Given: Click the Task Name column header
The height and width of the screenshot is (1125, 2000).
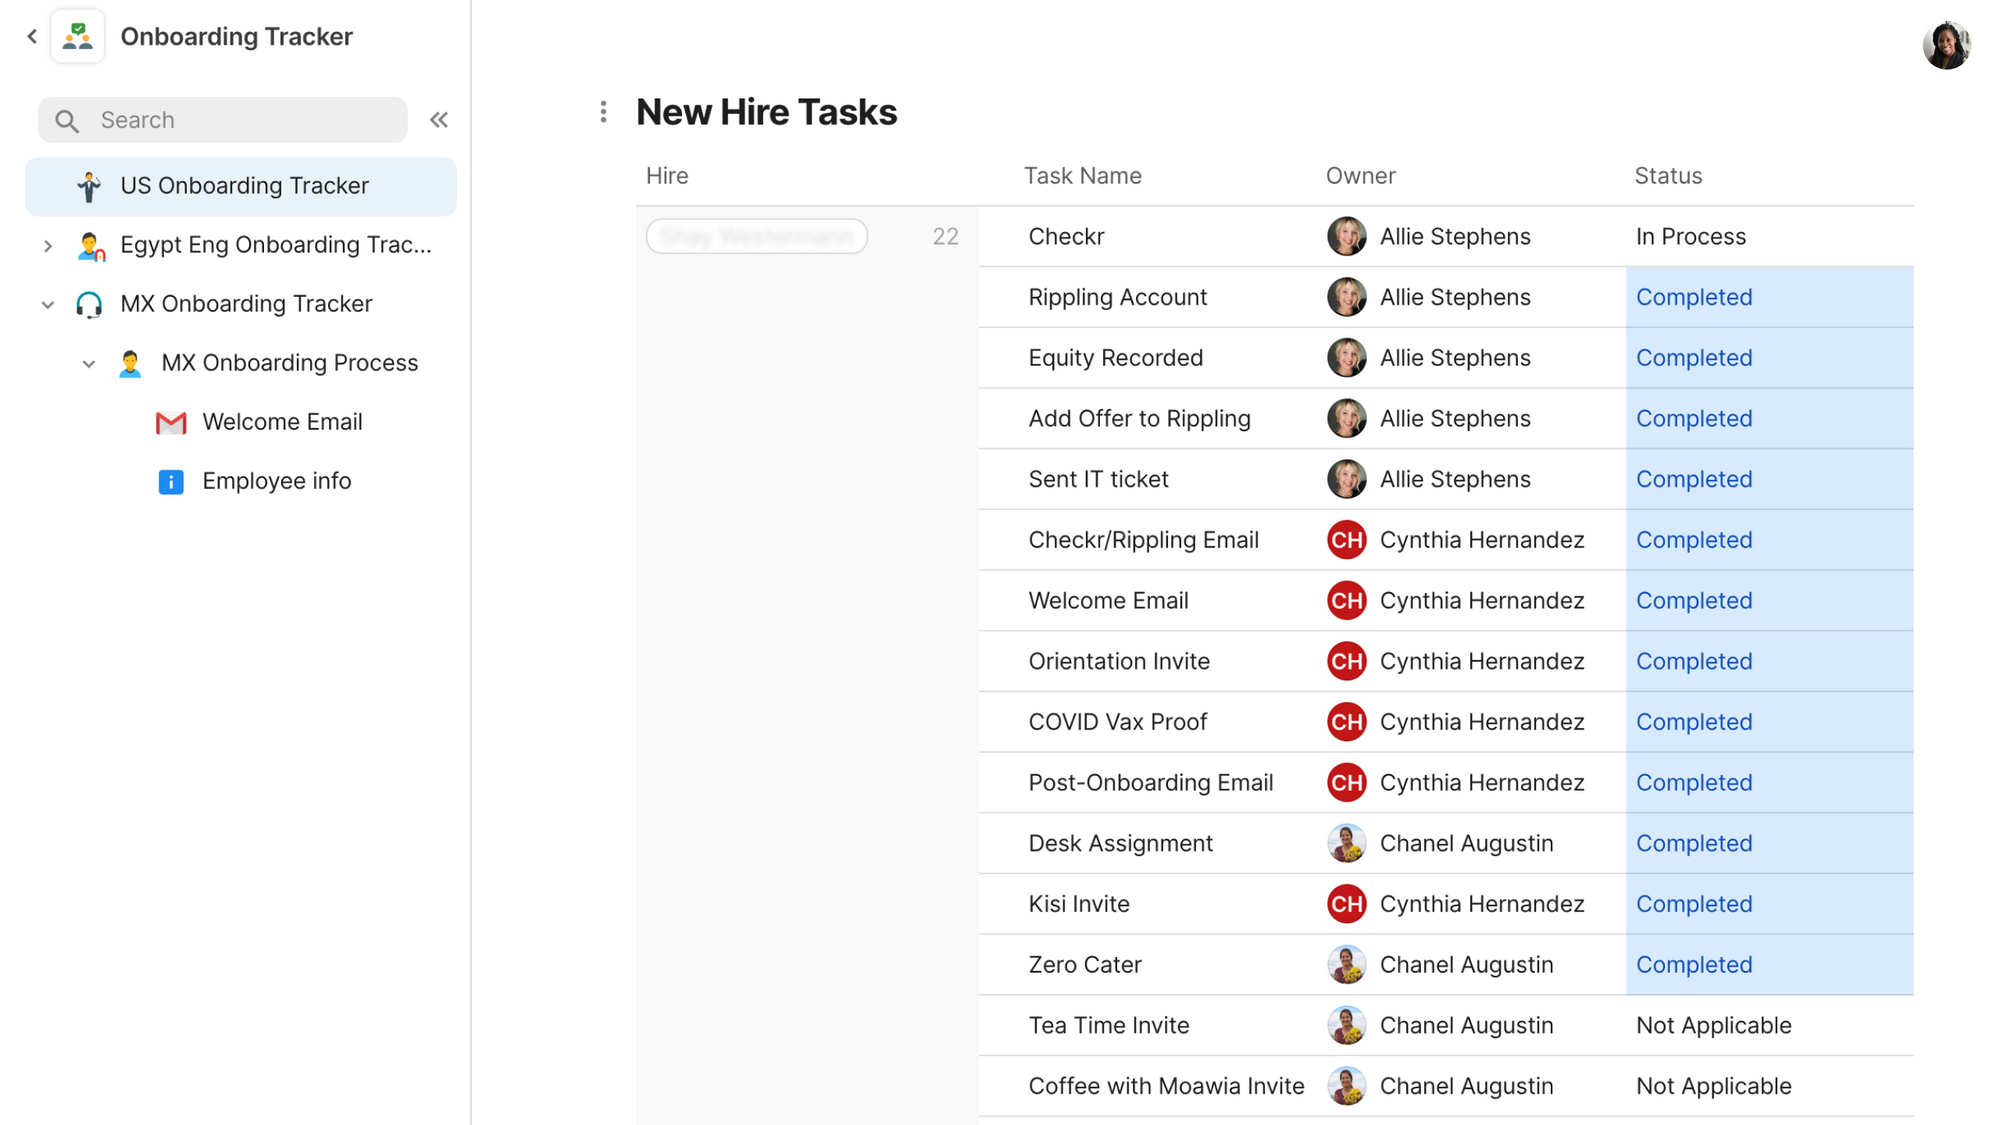Looking at the screenshot, I should [1082, 176].
